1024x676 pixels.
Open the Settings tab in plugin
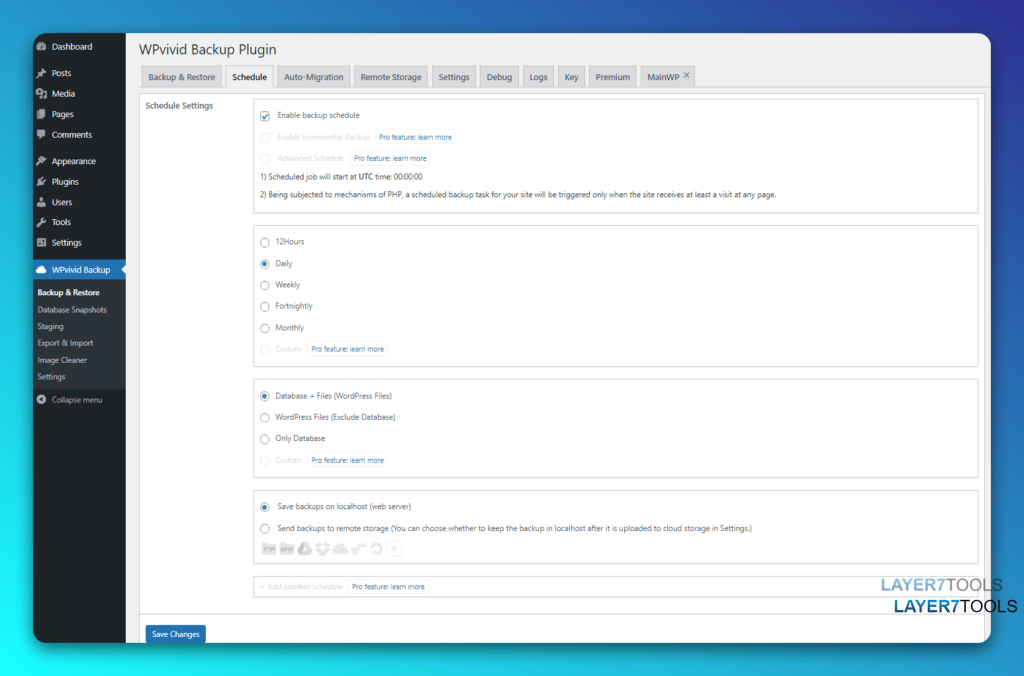[454, 76]
